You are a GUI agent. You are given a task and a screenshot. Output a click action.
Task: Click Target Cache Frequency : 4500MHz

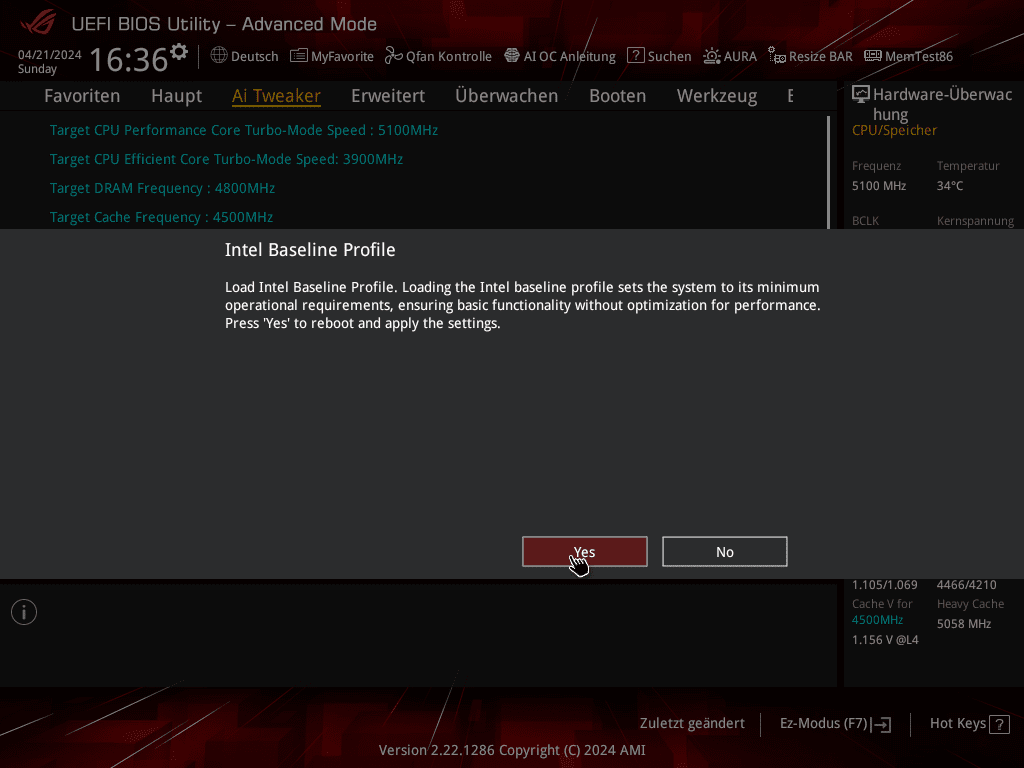[161, 217]
